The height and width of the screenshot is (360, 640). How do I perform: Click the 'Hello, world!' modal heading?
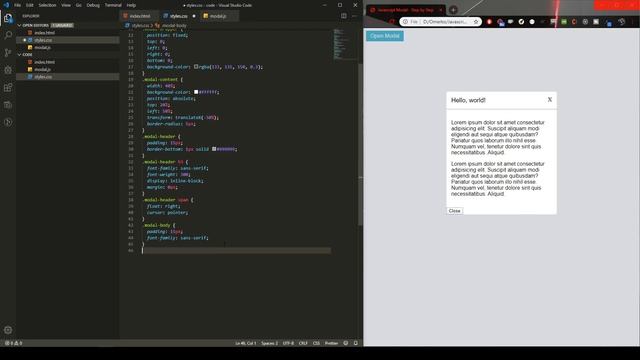[x=468, y=100]
